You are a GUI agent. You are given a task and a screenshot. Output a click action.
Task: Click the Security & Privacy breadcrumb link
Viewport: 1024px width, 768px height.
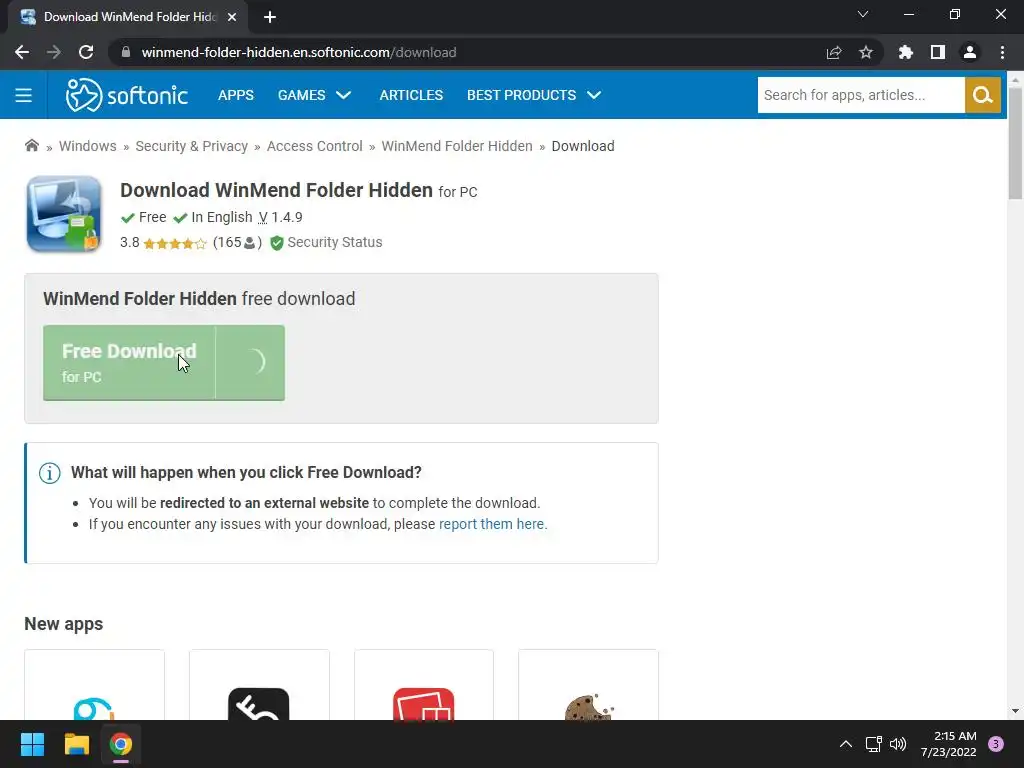coord(191,146)
